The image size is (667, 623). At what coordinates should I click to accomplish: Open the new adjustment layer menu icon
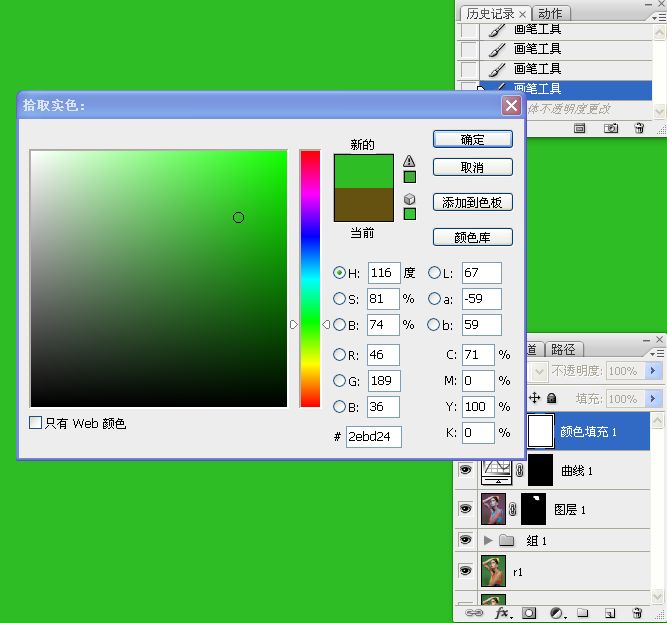(557, 613)
